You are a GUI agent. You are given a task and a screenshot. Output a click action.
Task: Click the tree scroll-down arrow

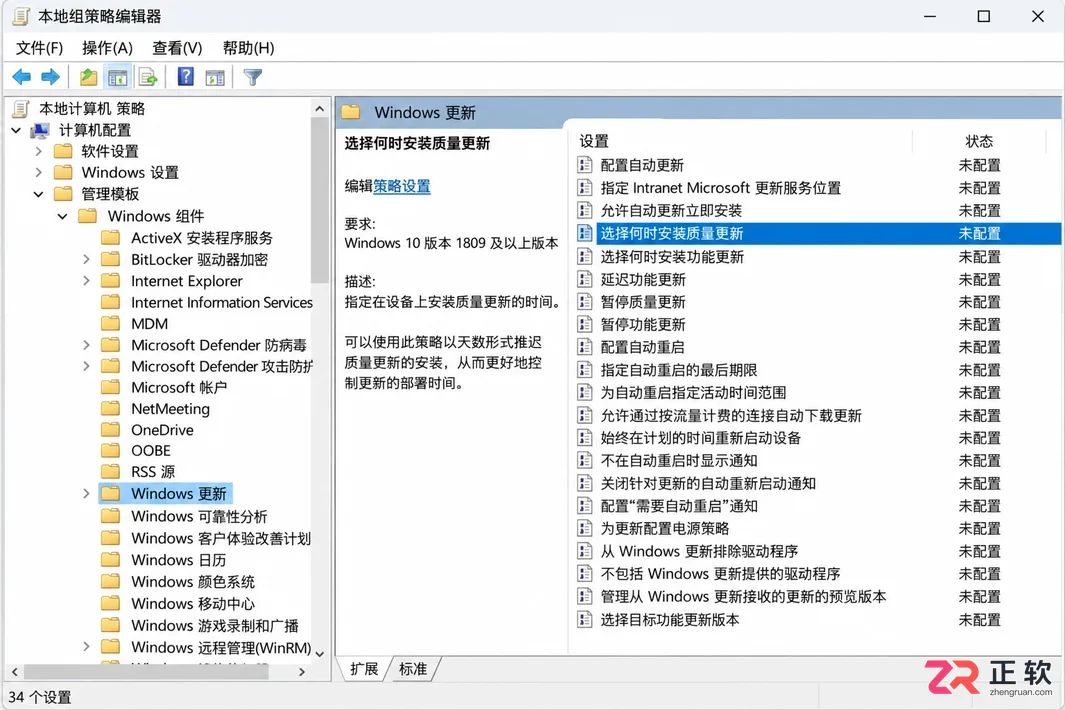pyautogui.click(x=320, y=653)
